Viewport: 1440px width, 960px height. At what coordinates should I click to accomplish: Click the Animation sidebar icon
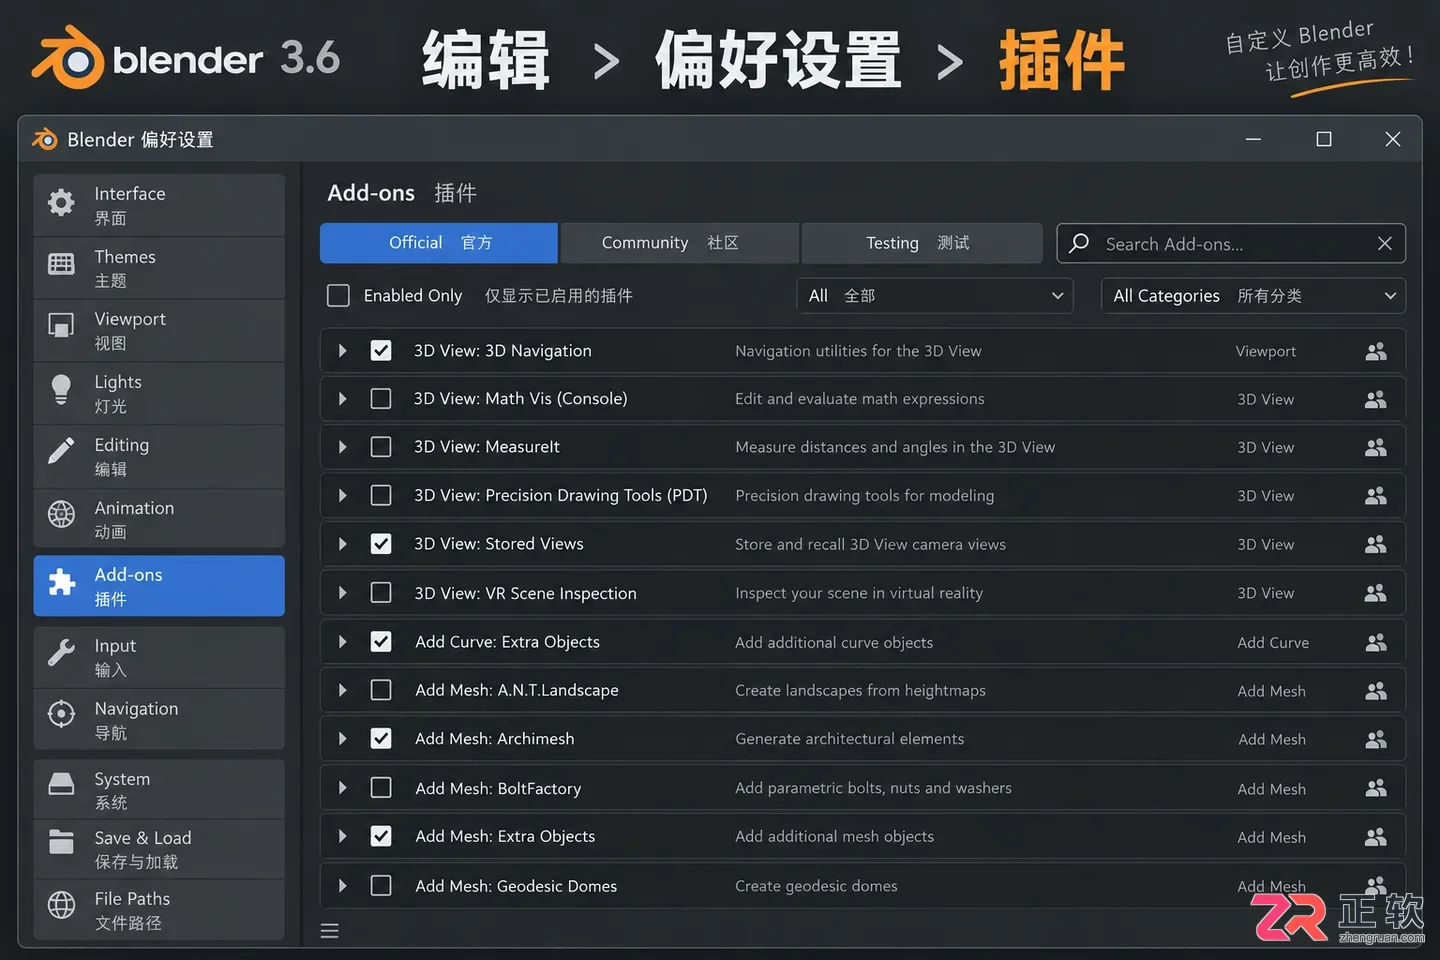pos(61,514)
